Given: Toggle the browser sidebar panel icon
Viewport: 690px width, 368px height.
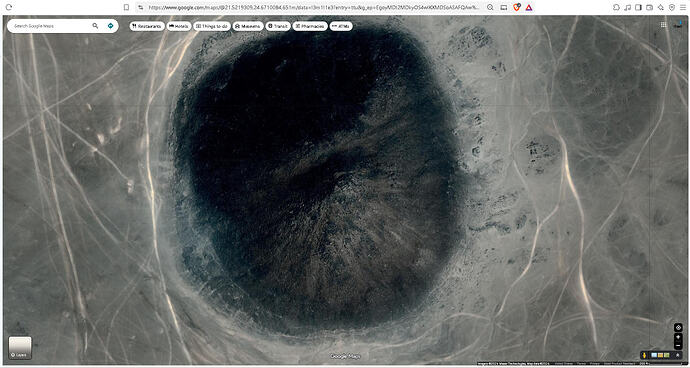Looking at the screenshot, I should pyautogui.click(x=639, y=7).
